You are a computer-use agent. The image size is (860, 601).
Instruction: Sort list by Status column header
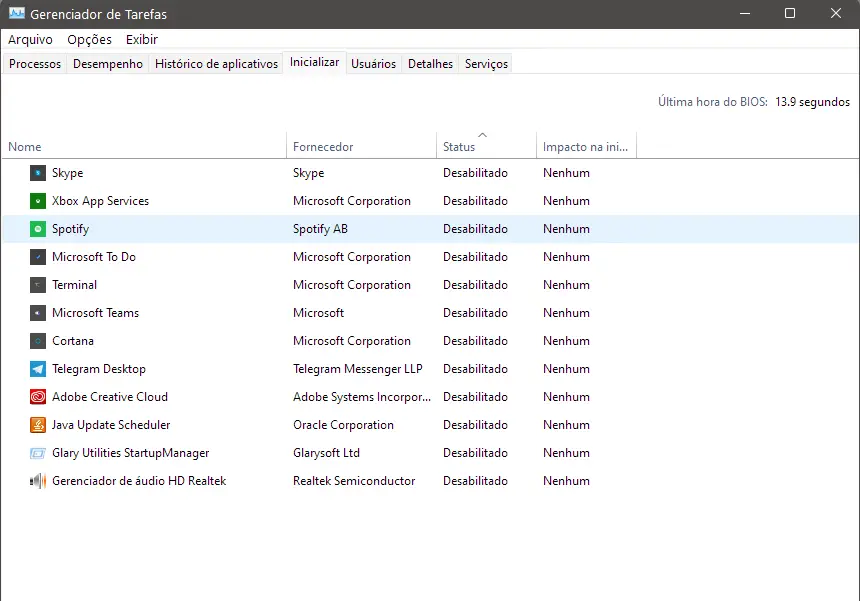click(x=460, y=147)
